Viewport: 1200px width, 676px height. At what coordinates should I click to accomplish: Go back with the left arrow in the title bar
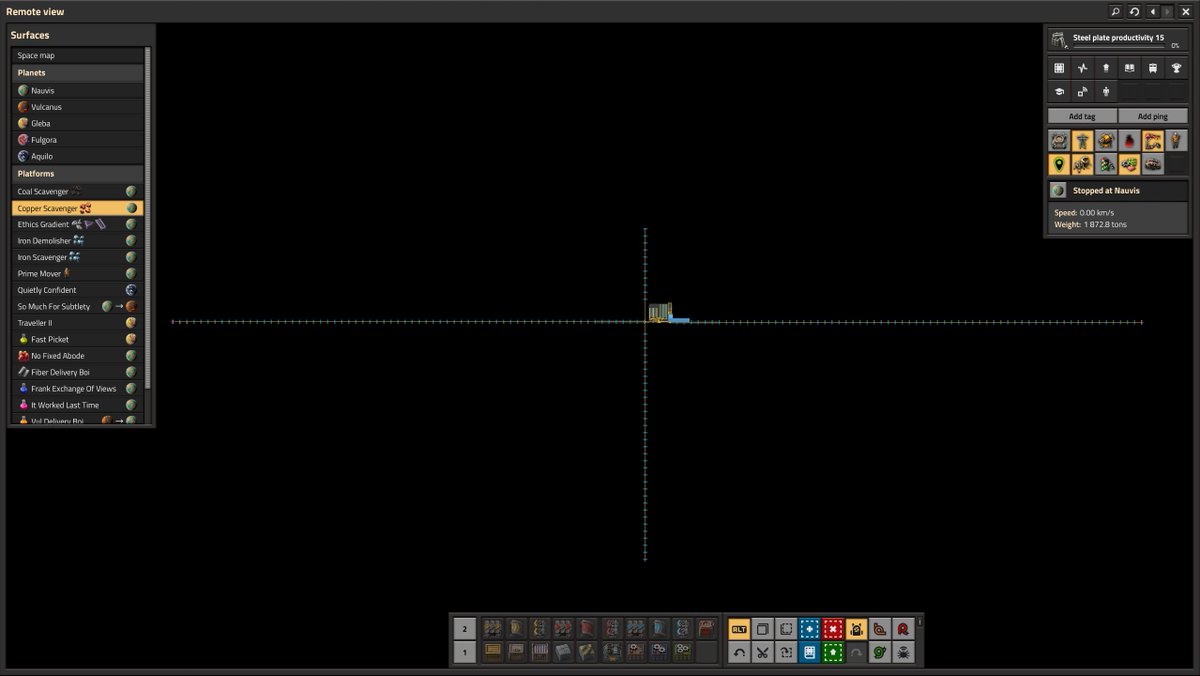[1152, 11]
